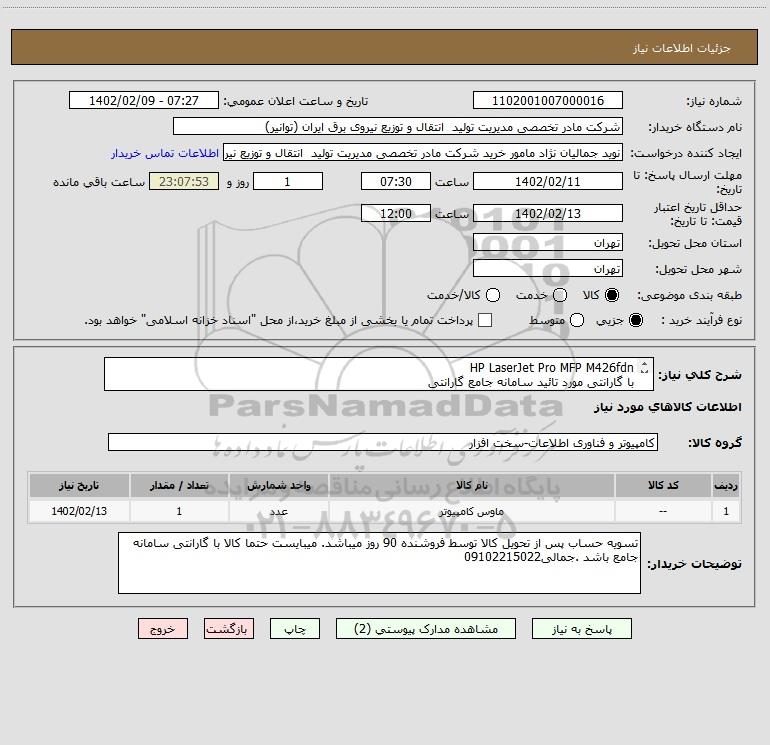Click the price validity date 1402/02/13 field
The width and height of the screenshot is (770, 745).
(548, 213)
